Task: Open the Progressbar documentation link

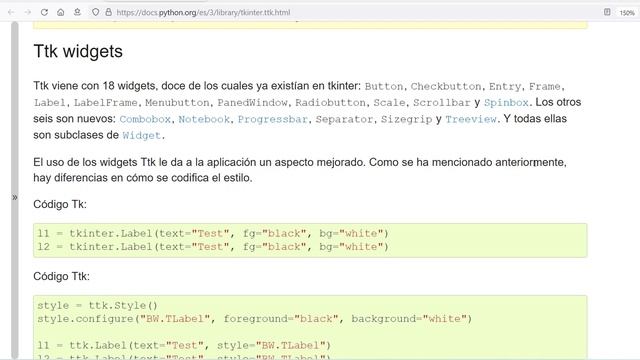Action: coord(273,119)
